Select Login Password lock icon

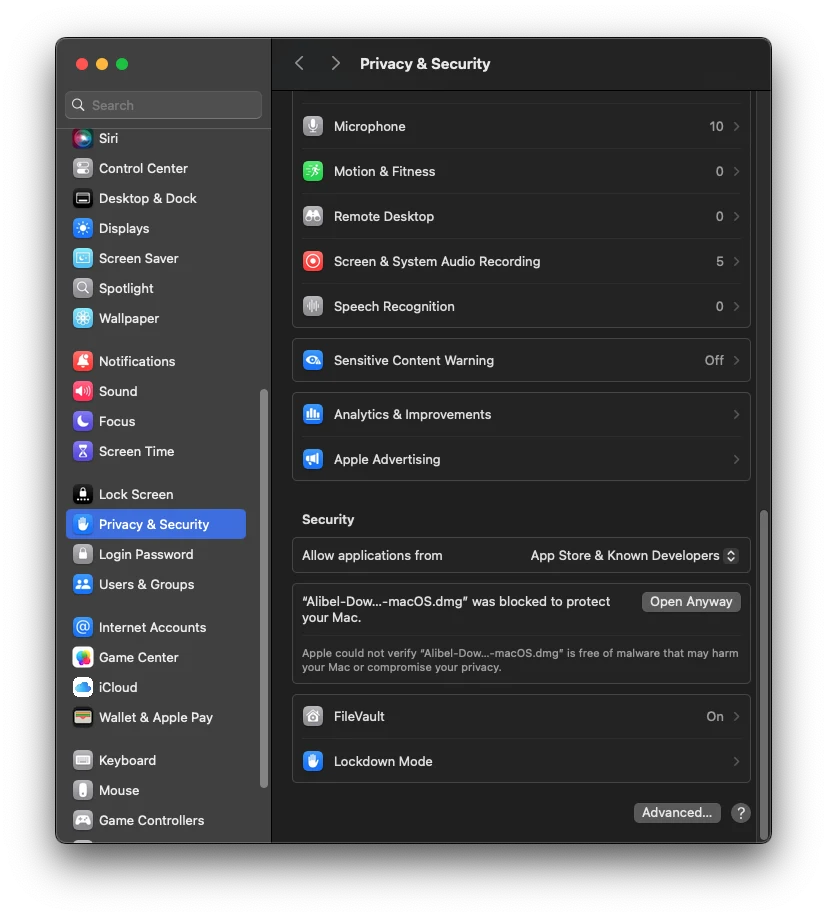(82, 554)
